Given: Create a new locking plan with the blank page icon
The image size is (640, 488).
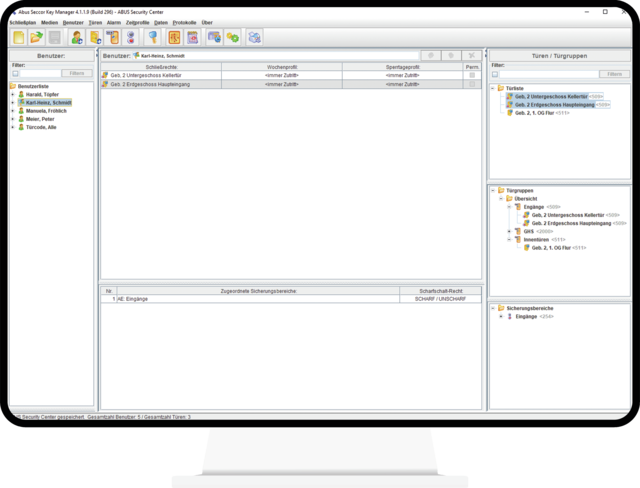Looking at the screenshot, I should tap(19, 38).
